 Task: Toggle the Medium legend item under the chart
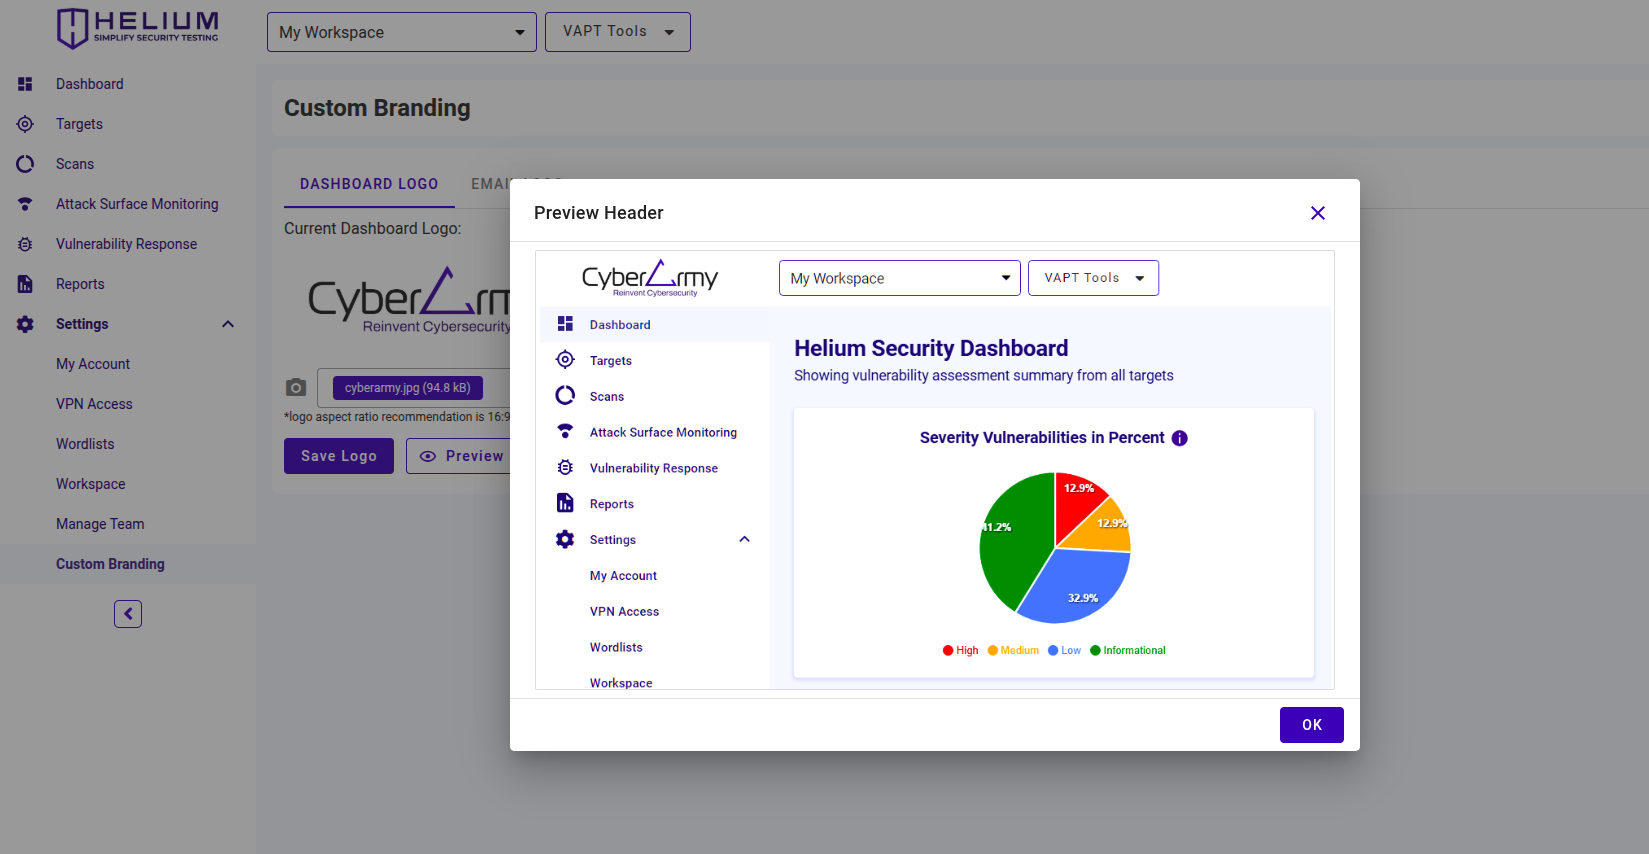[x=1013, y=650]
